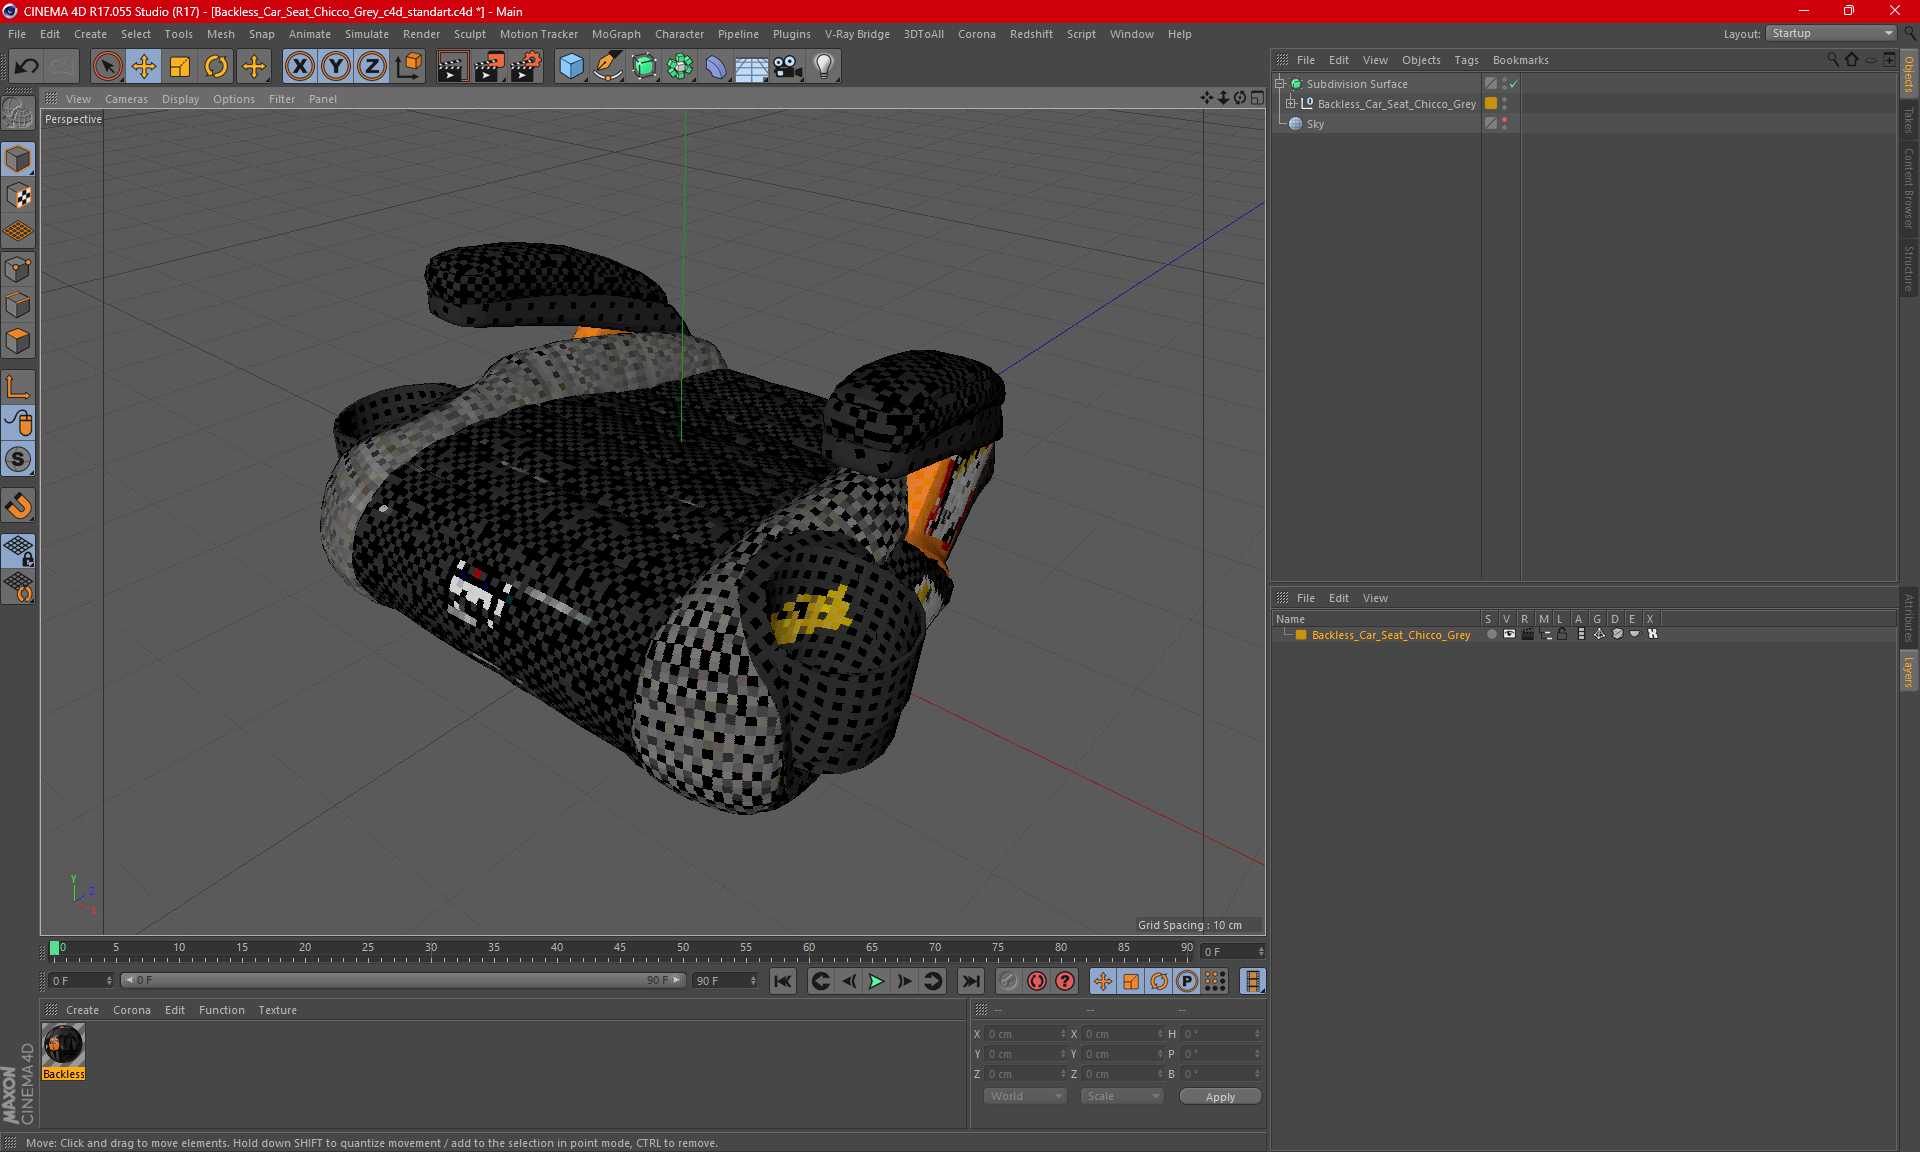Click the X position input field
Image resolution: width=1920 pixels, height=1152 pixels.
tap(1025, 1034)
